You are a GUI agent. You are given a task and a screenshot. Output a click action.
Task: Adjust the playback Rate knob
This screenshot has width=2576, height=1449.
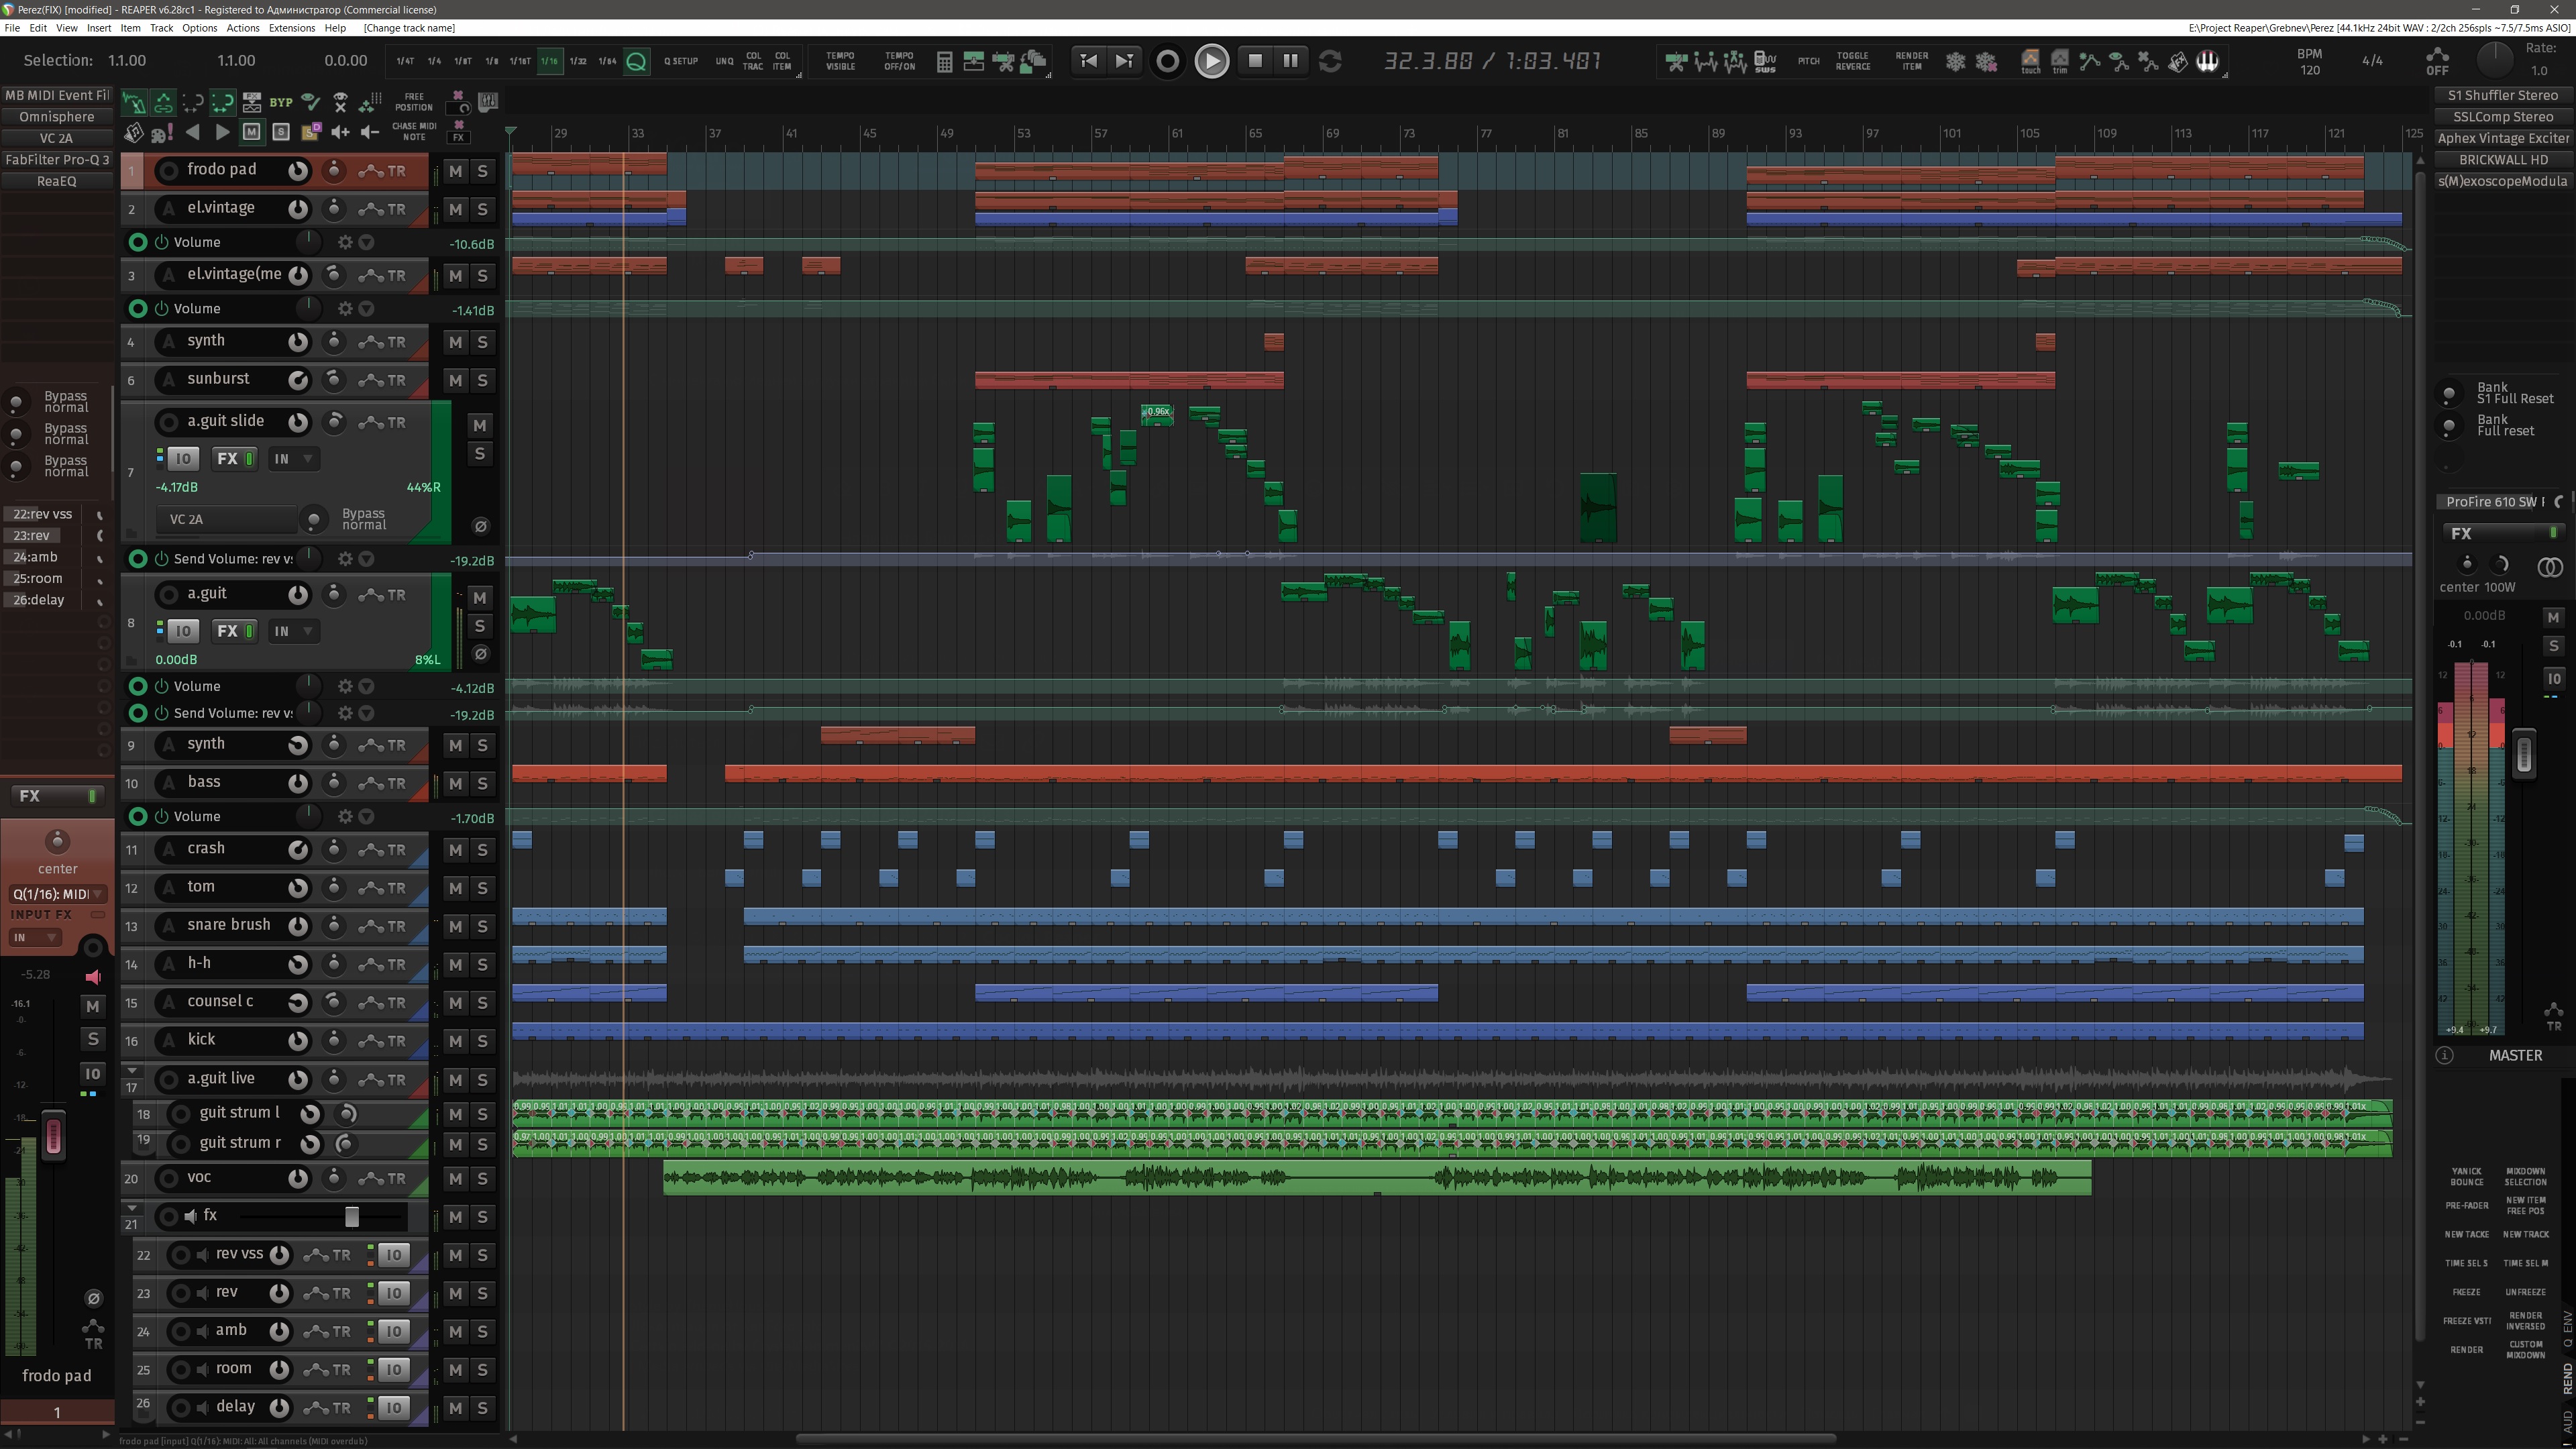click(x=2494, y=61)
